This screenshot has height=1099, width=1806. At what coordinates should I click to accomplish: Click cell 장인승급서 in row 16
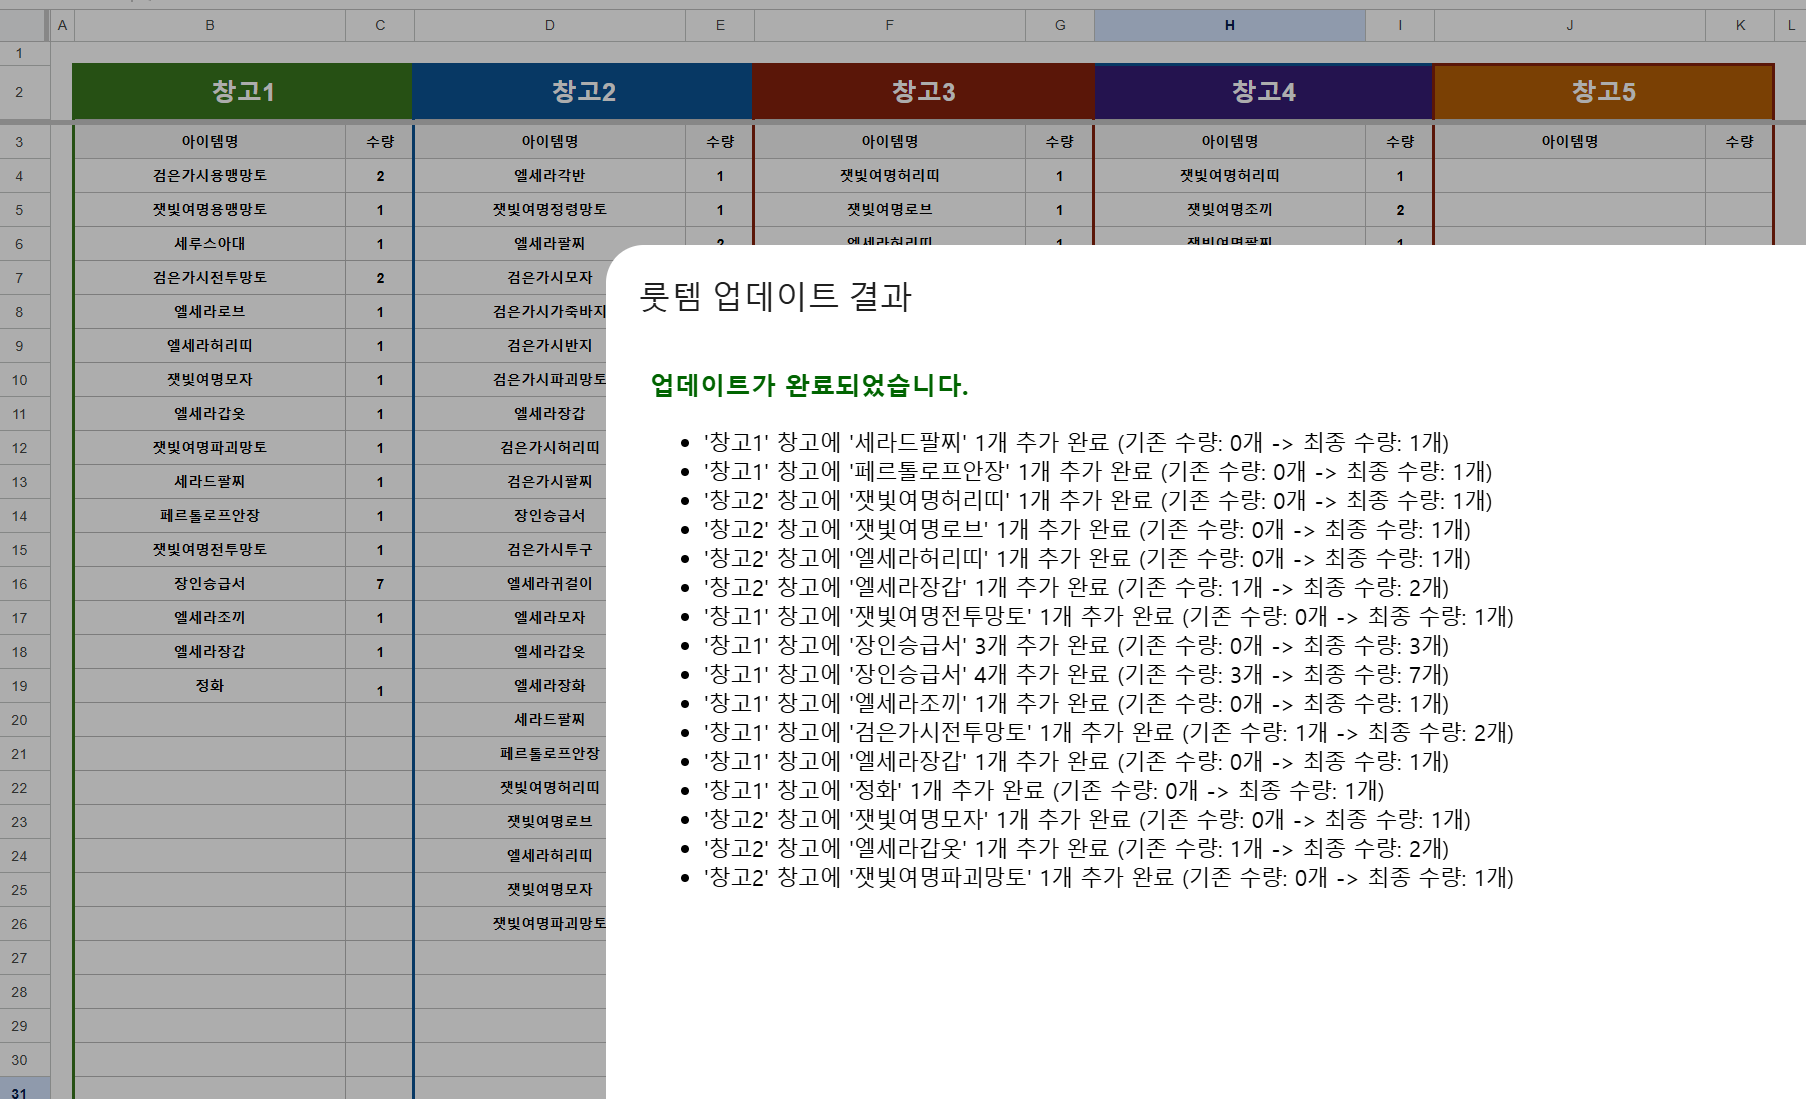(210, 584)
